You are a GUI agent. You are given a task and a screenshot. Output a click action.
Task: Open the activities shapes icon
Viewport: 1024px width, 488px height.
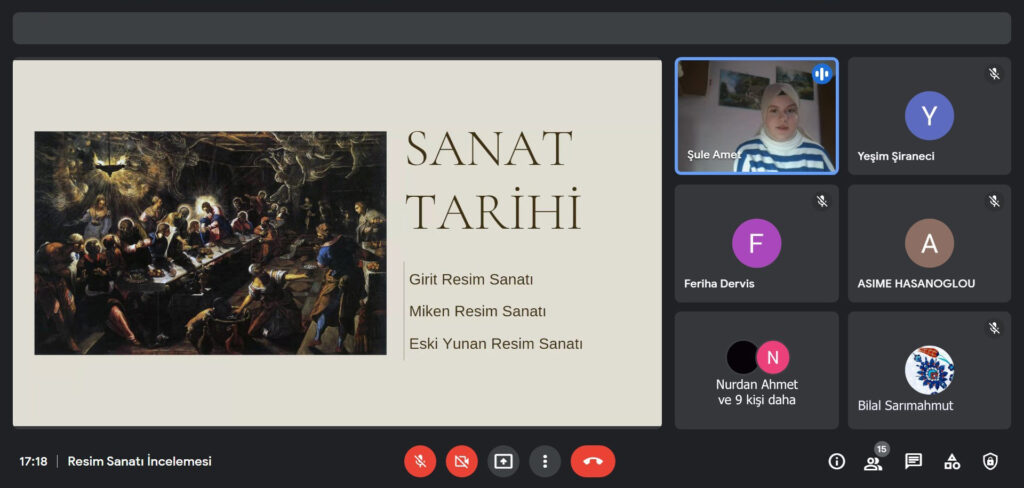952,461
